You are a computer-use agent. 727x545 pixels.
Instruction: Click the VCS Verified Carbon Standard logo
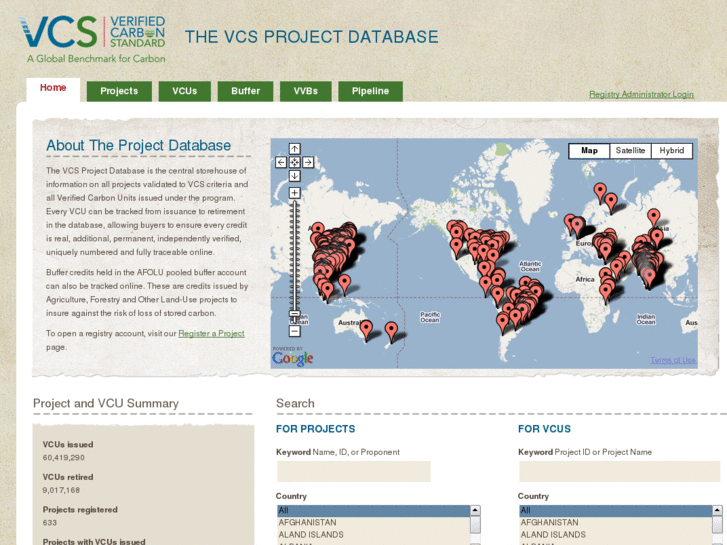point(93,39)
